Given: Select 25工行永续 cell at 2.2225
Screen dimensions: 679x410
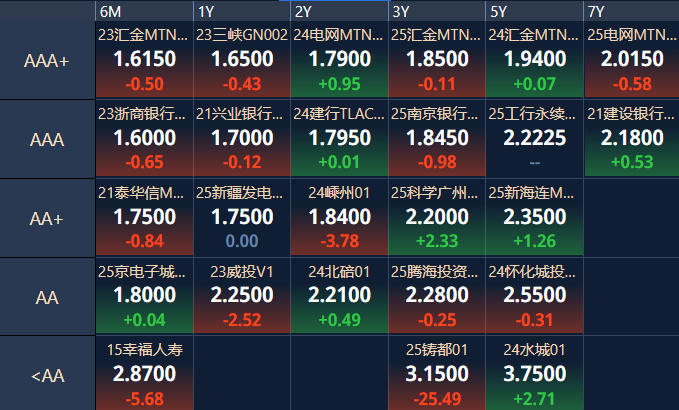Looking at the screenshot, I should (534, 138).
